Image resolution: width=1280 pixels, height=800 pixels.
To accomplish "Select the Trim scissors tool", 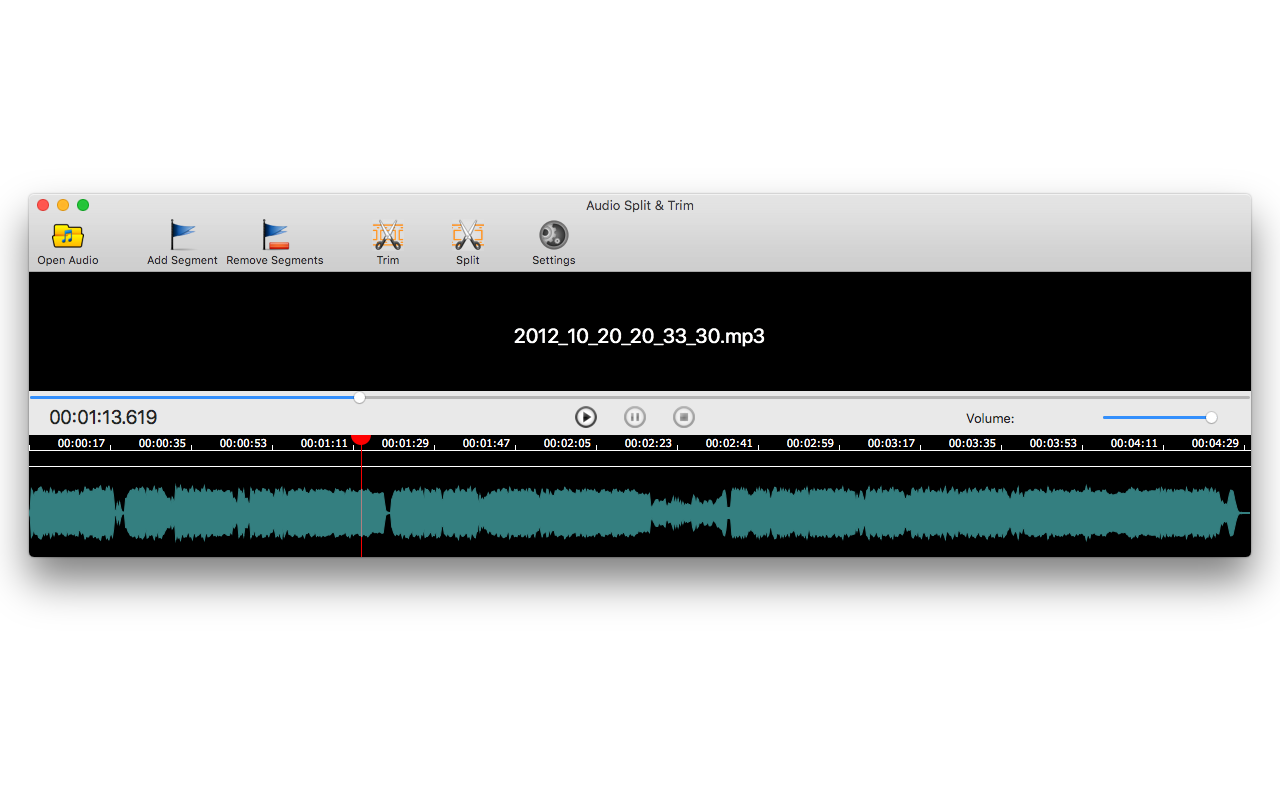I will click(388, 236).
